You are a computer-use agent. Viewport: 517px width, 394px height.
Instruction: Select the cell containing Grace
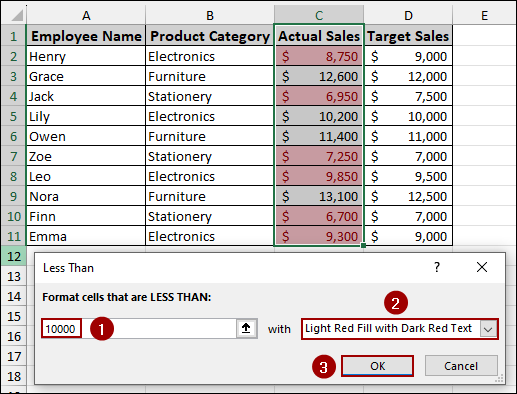pyautogui.click(x=86, y=76)
